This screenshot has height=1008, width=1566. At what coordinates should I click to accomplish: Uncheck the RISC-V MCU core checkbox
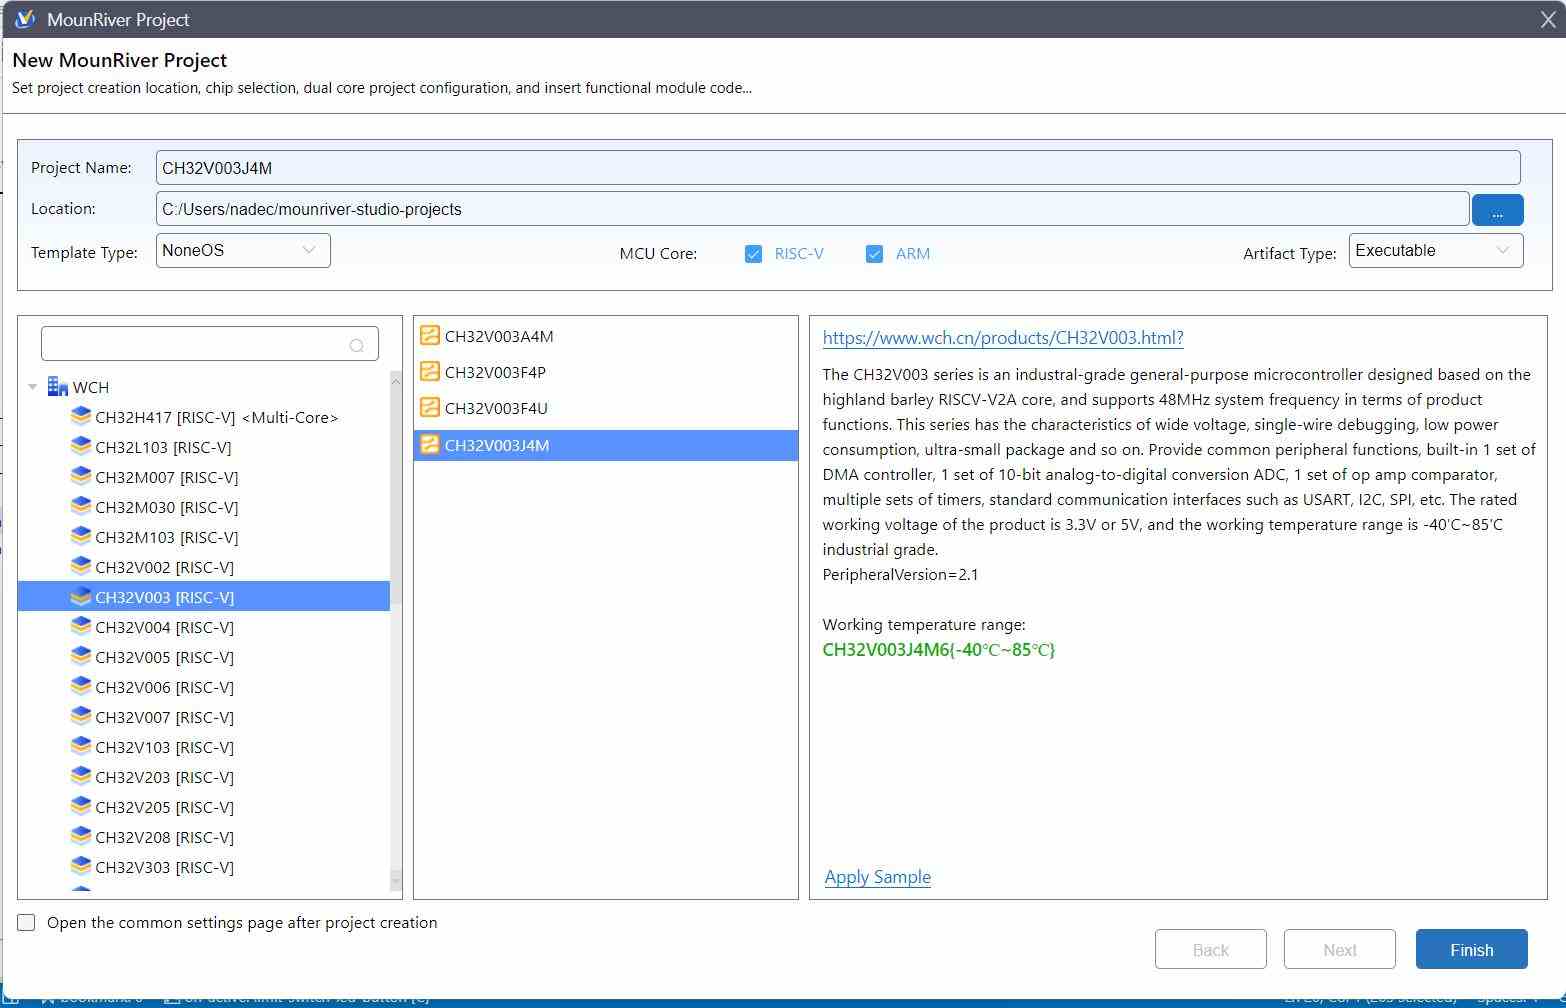754,254
